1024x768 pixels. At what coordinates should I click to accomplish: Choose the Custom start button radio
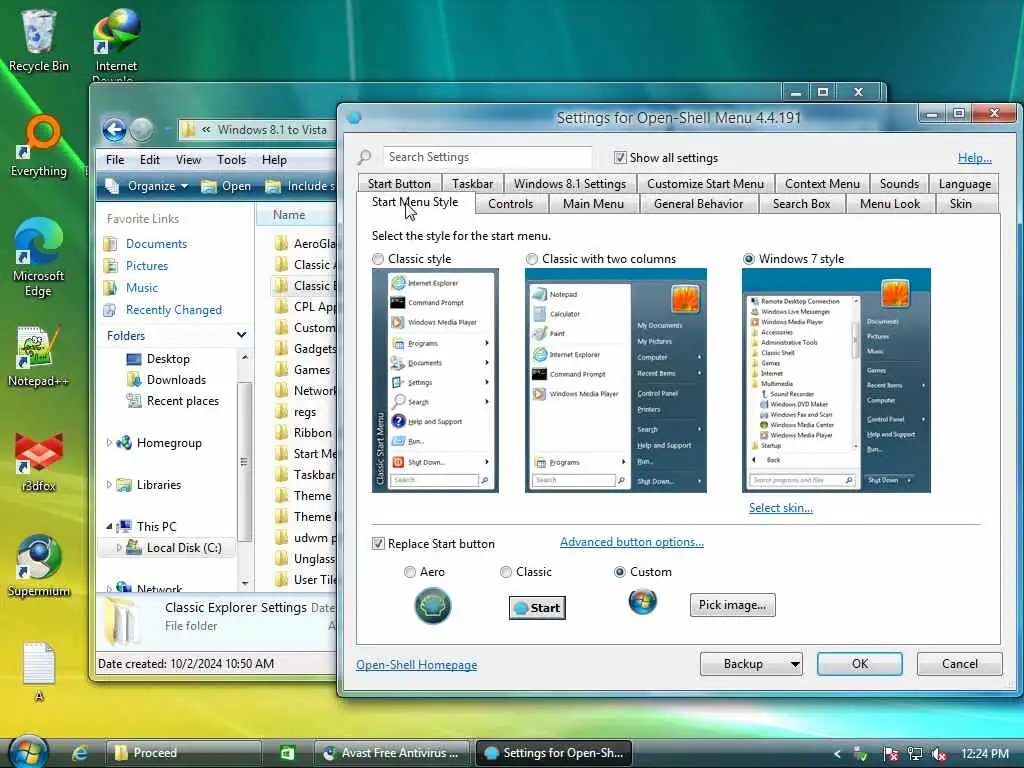coord(620,572)
